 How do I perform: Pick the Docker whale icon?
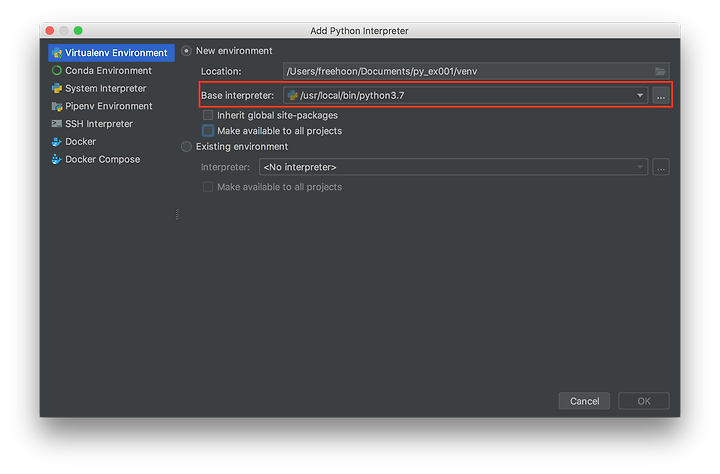[57, 141]
